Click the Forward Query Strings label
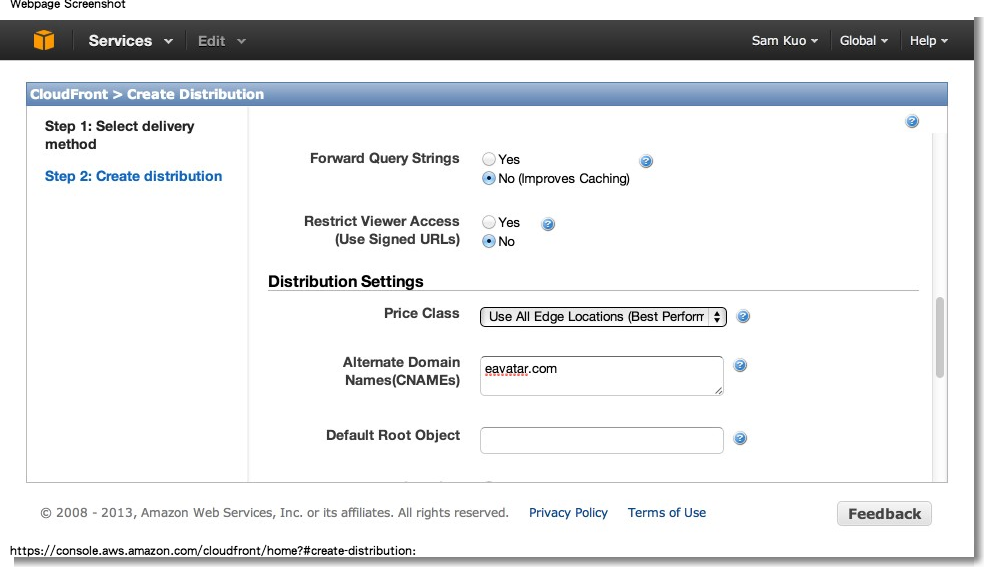The width and height of the screenshot is (984, 567). tap(385, 158)
